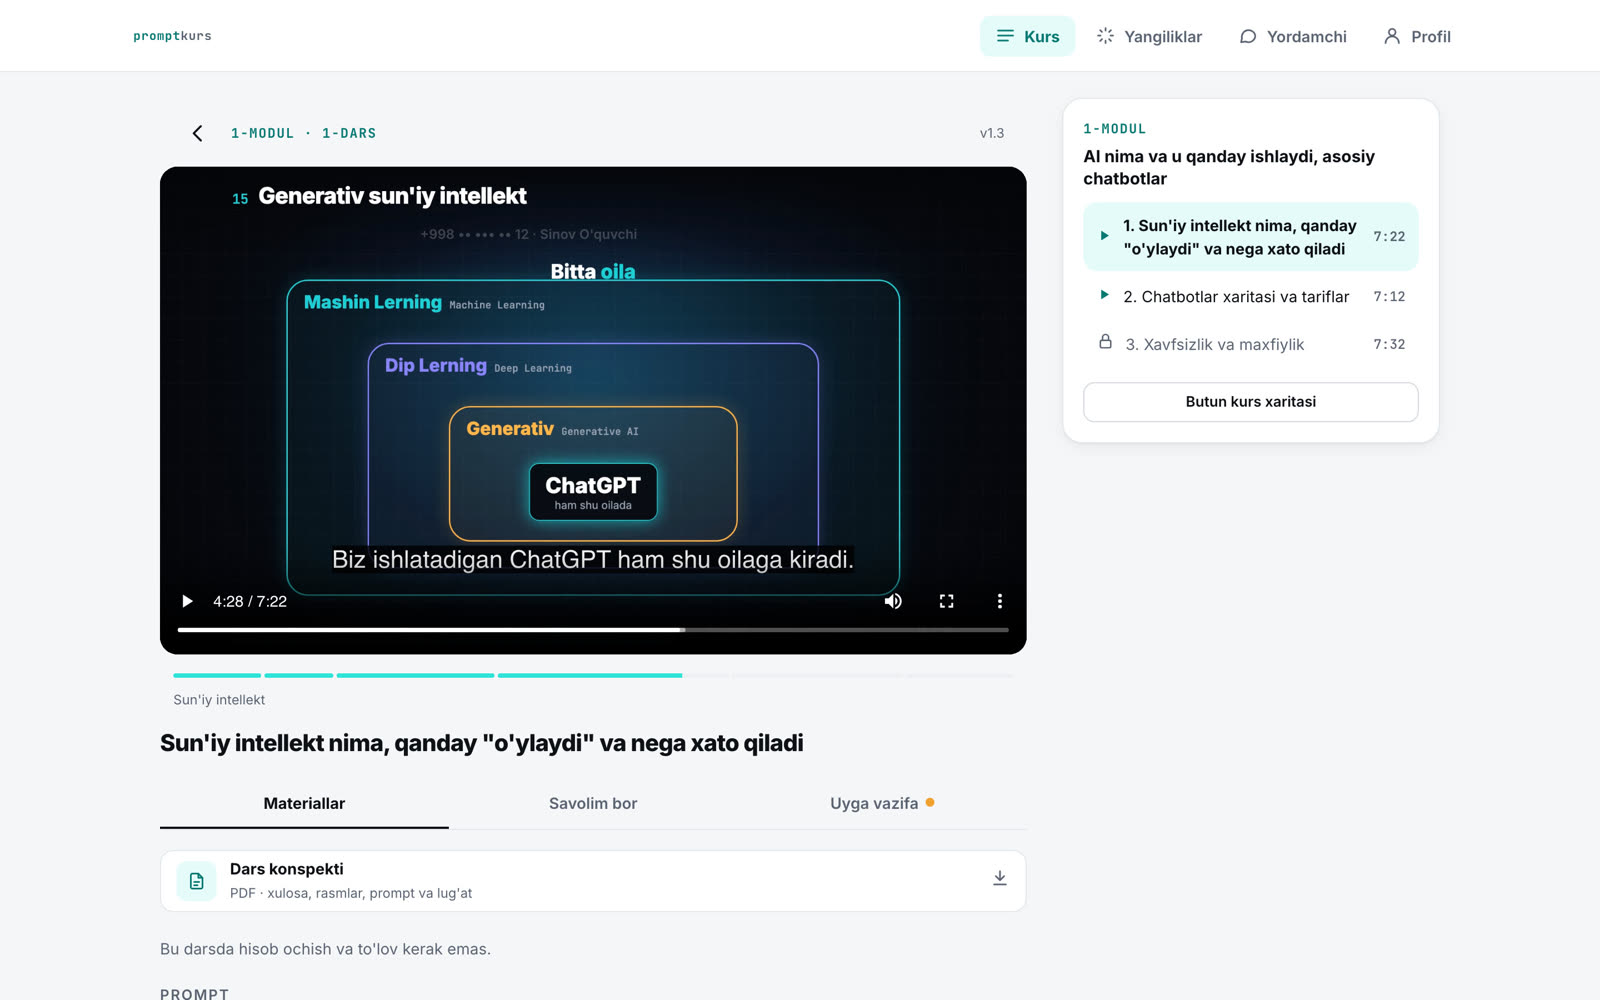The image size is (1600, 1000).
Task: Switch to the Savolim bor tab
Action: point(593,803)
